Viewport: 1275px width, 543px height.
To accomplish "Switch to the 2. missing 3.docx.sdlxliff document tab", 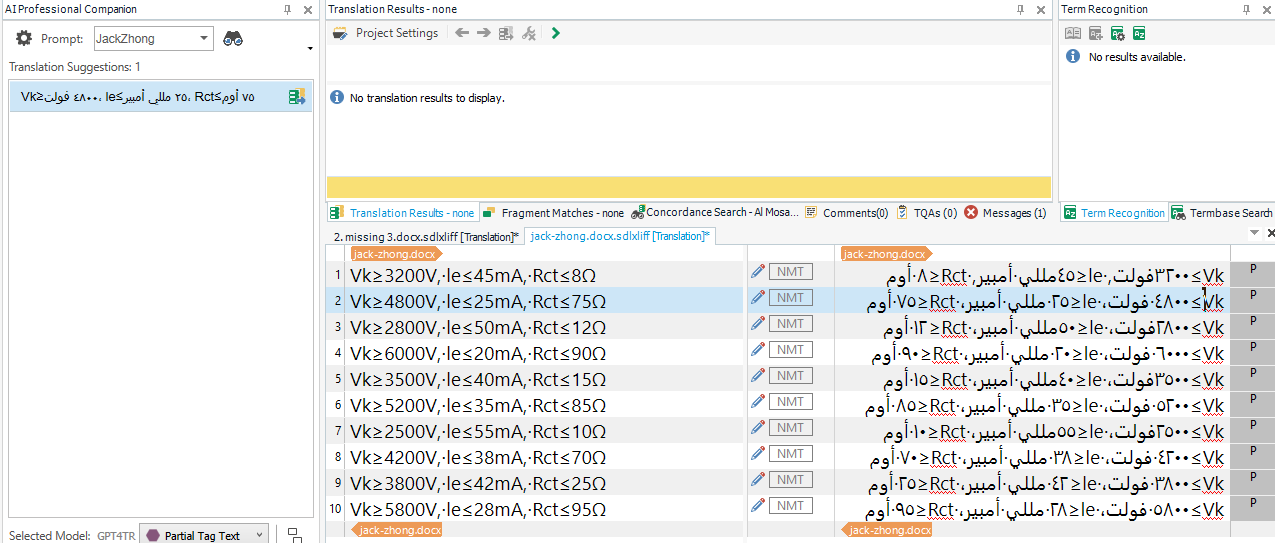I will pos(426,236).
